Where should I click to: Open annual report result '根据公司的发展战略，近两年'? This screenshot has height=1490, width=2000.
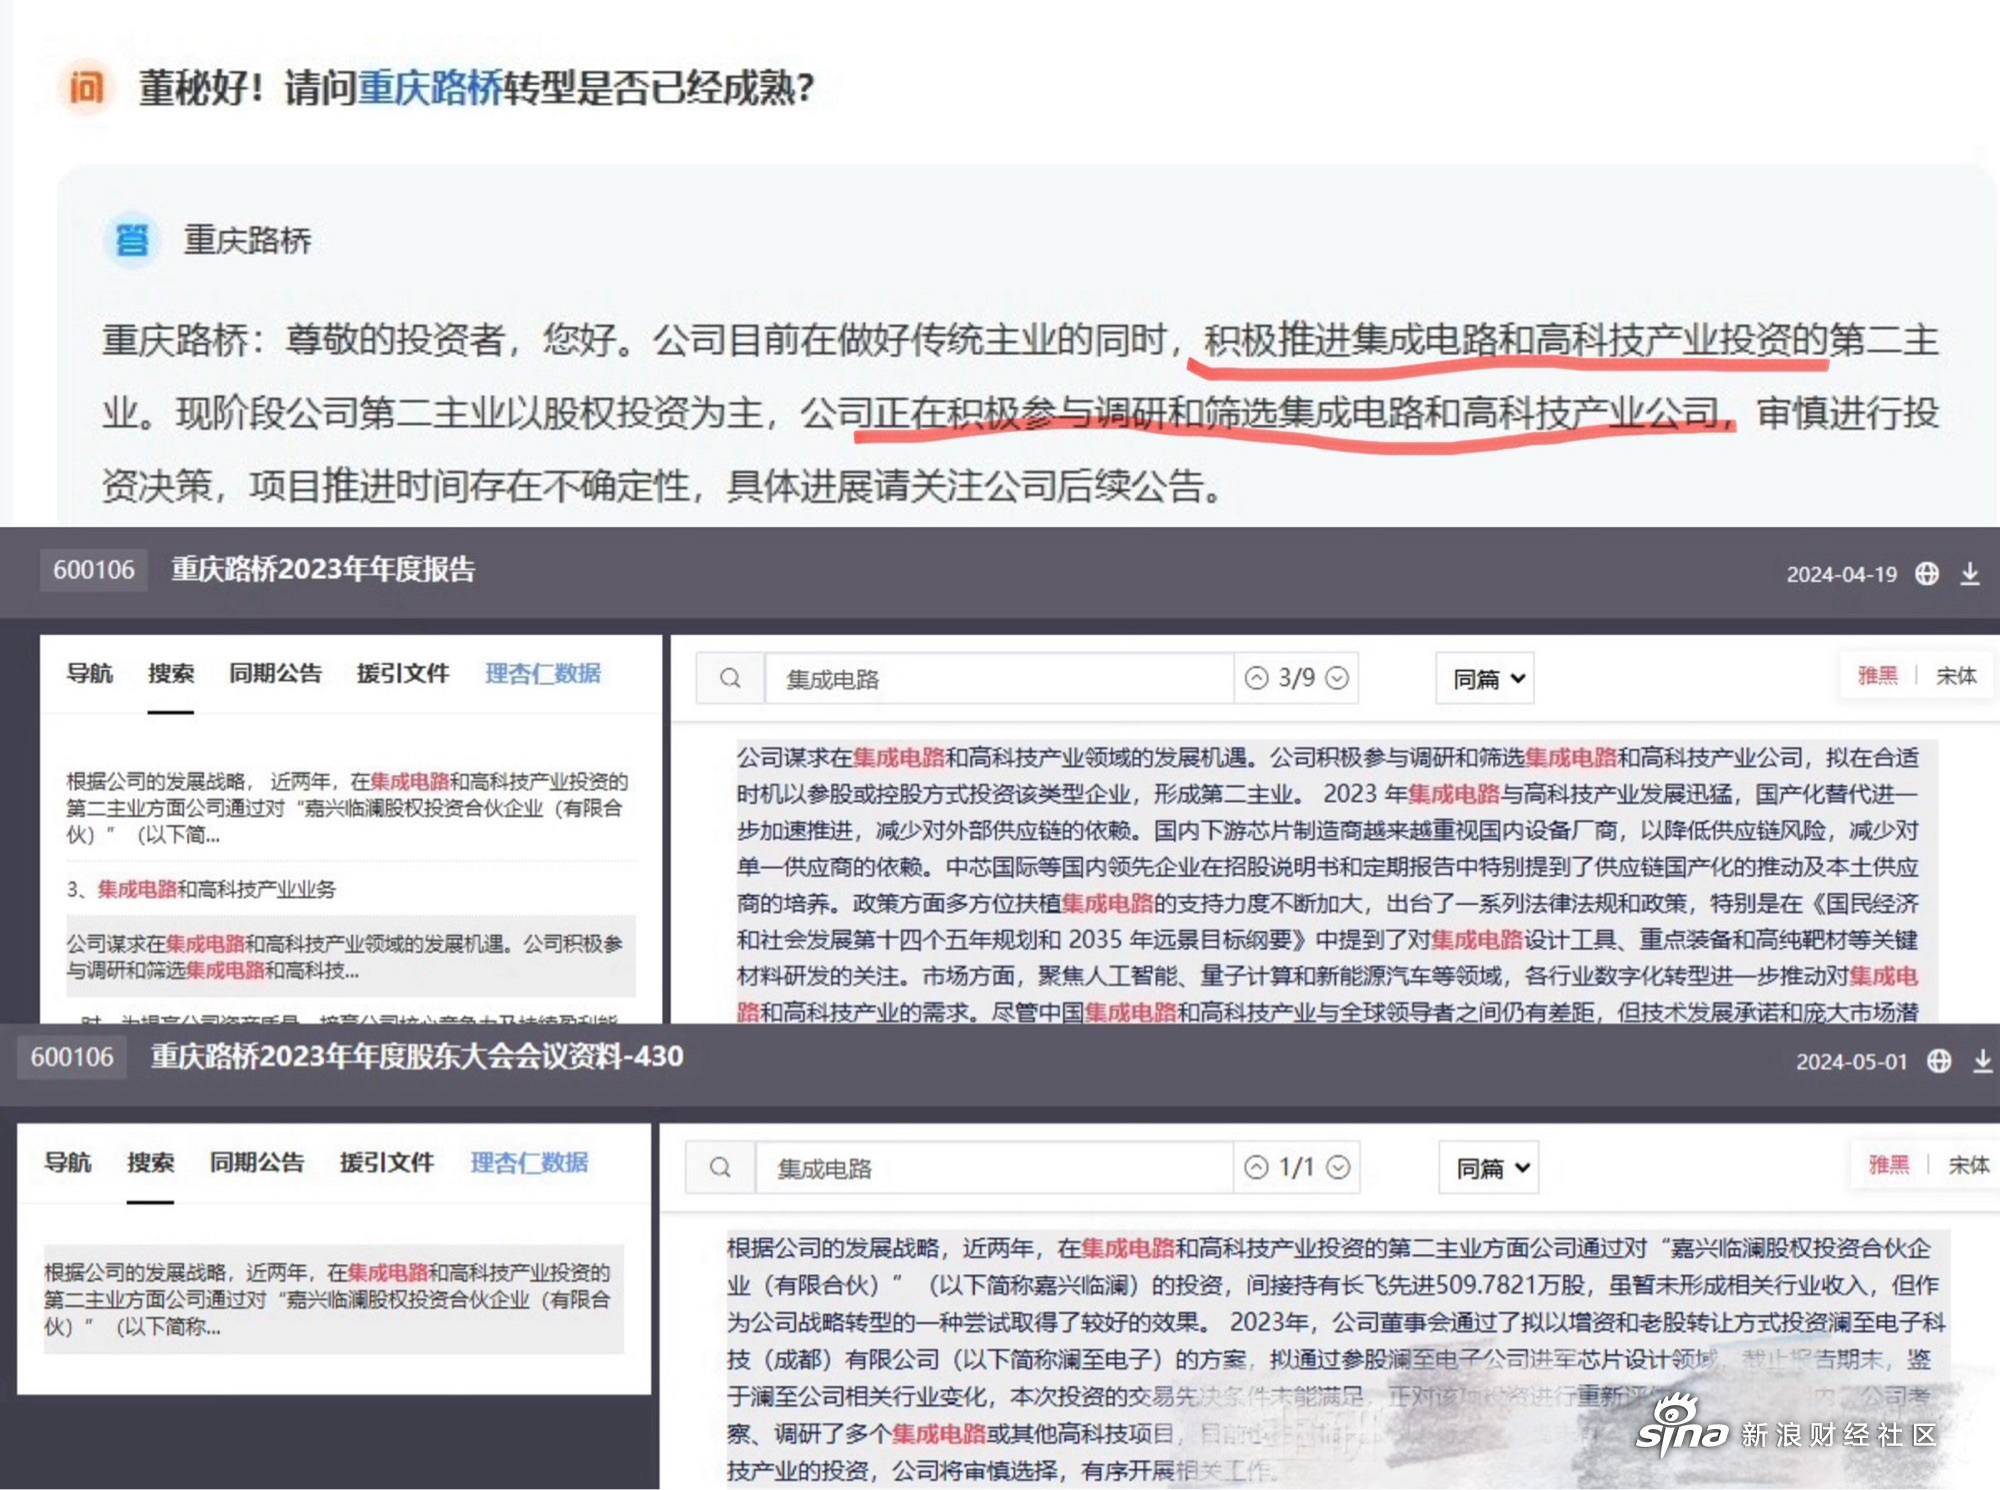pos(347,807)
